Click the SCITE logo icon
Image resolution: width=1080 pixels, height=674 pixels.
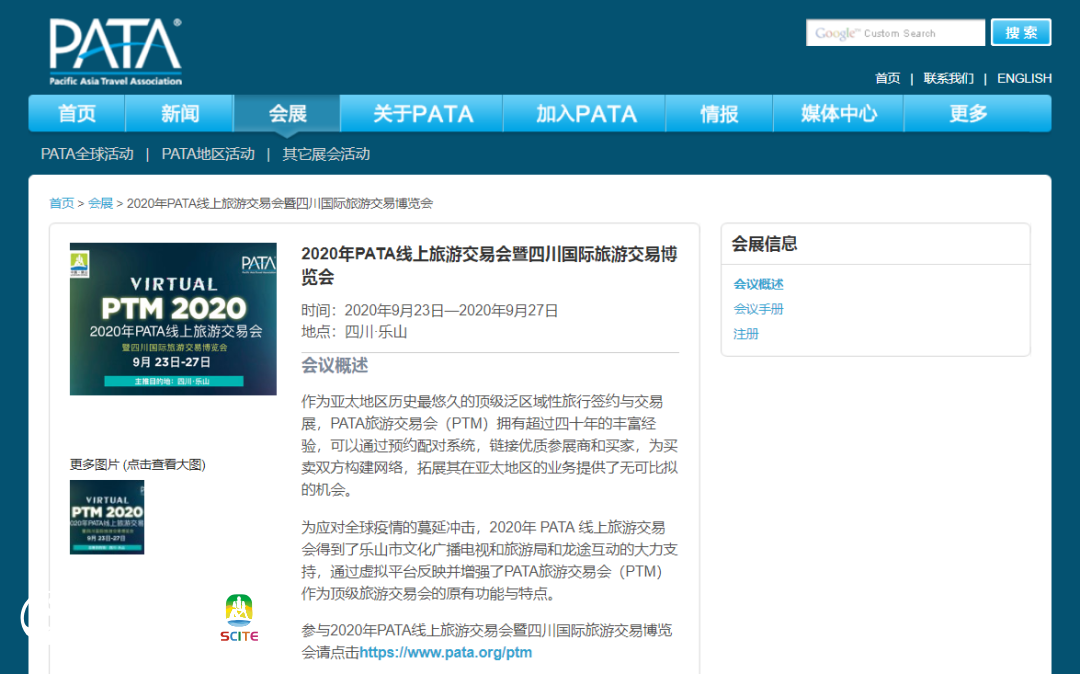pos(239,617)
